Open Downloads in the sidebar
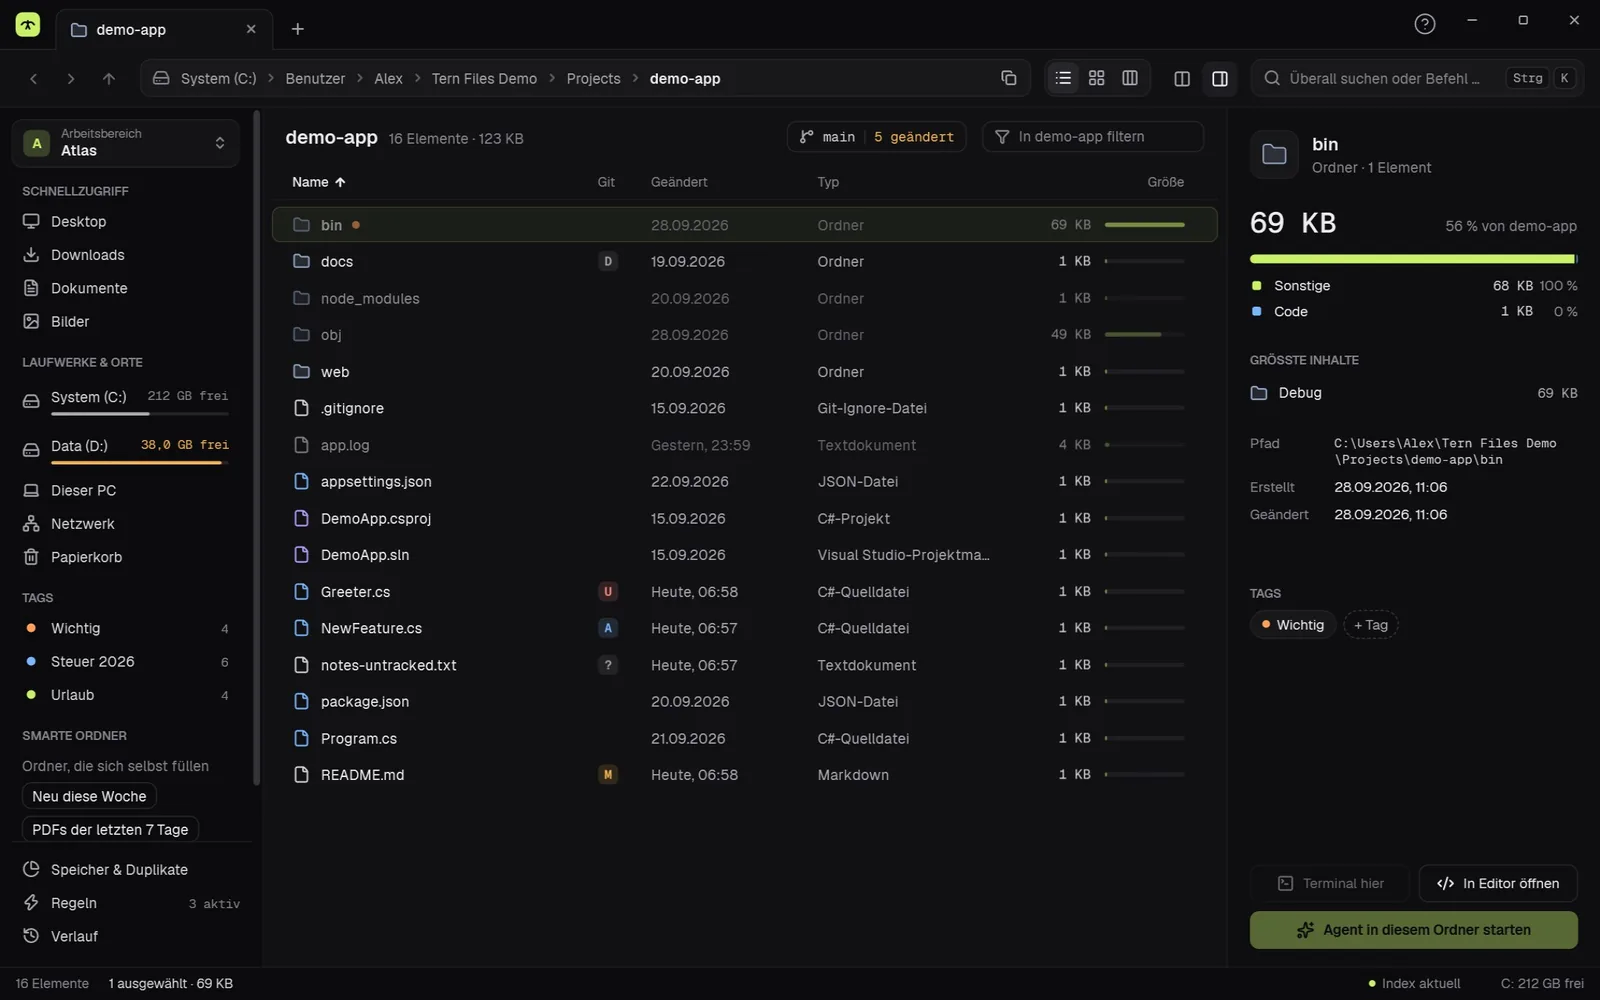Viewport: 1600px width, 1000px height. (x=126, y=255)
